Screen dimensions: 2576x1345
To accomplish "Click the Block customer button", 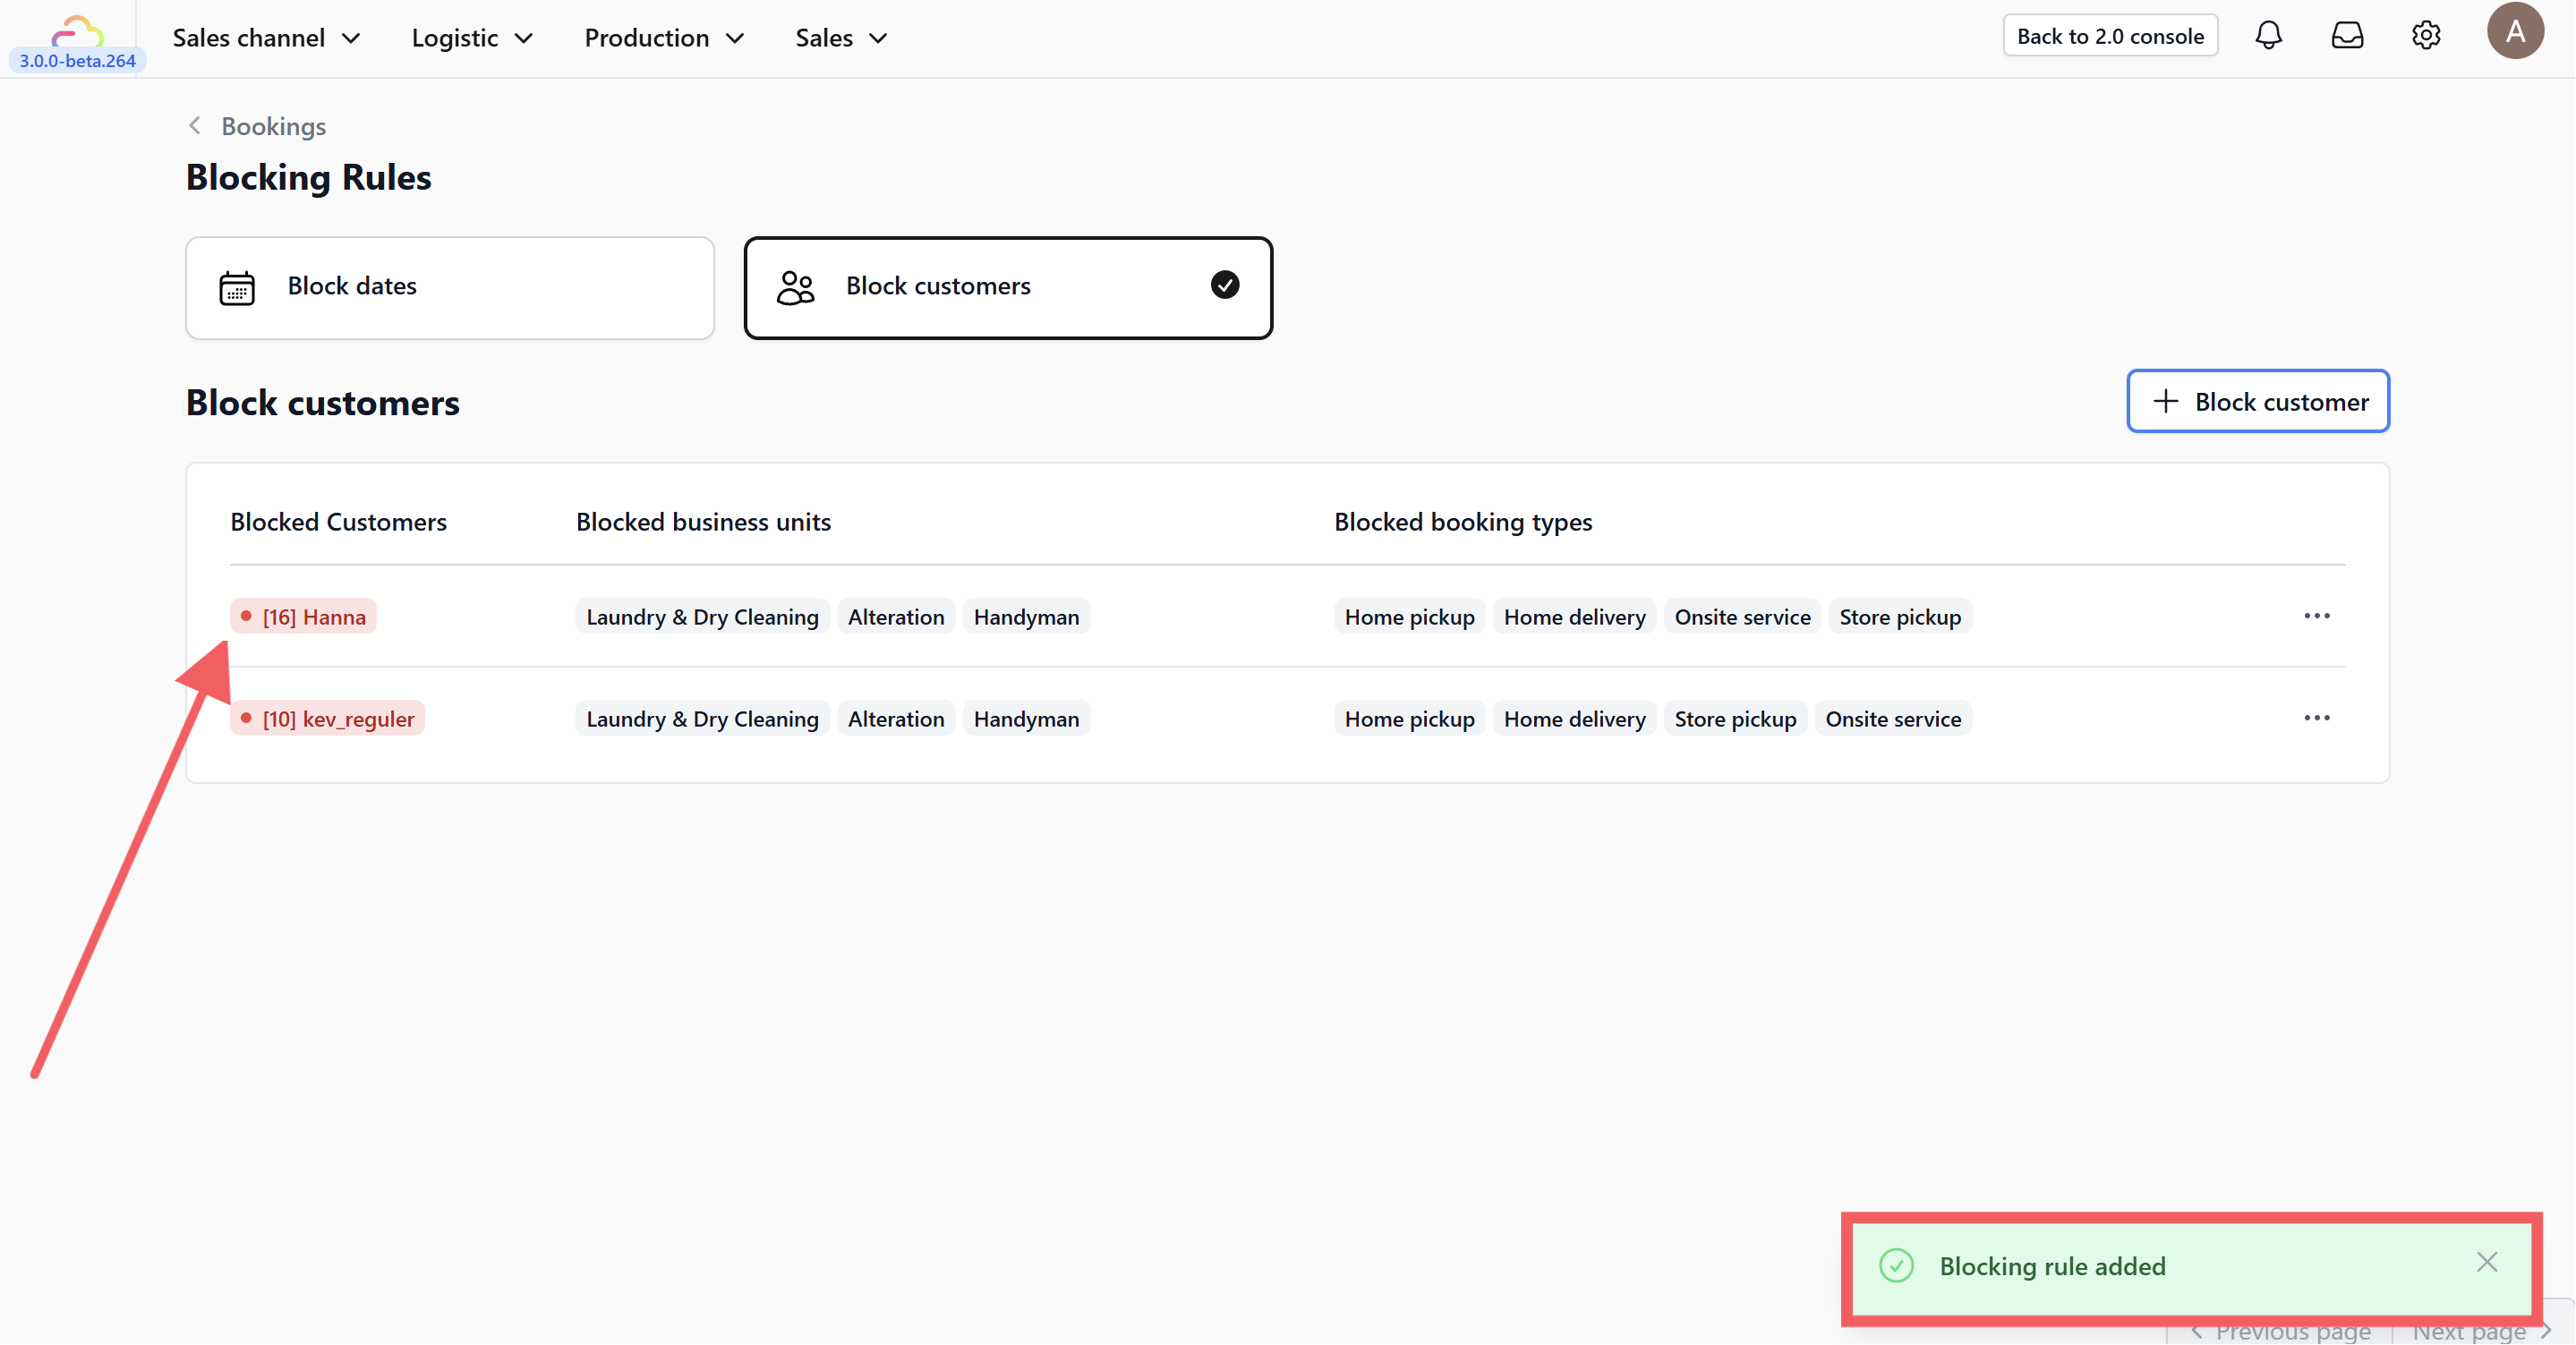I will (x=2257, y=401).
